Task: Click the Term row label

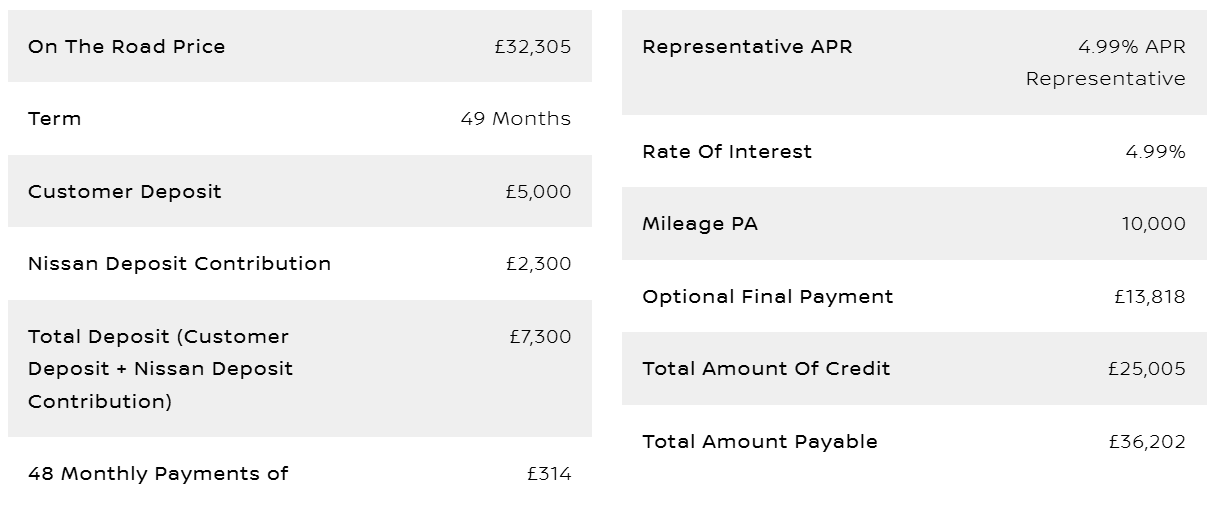Action: coord(55,118)
